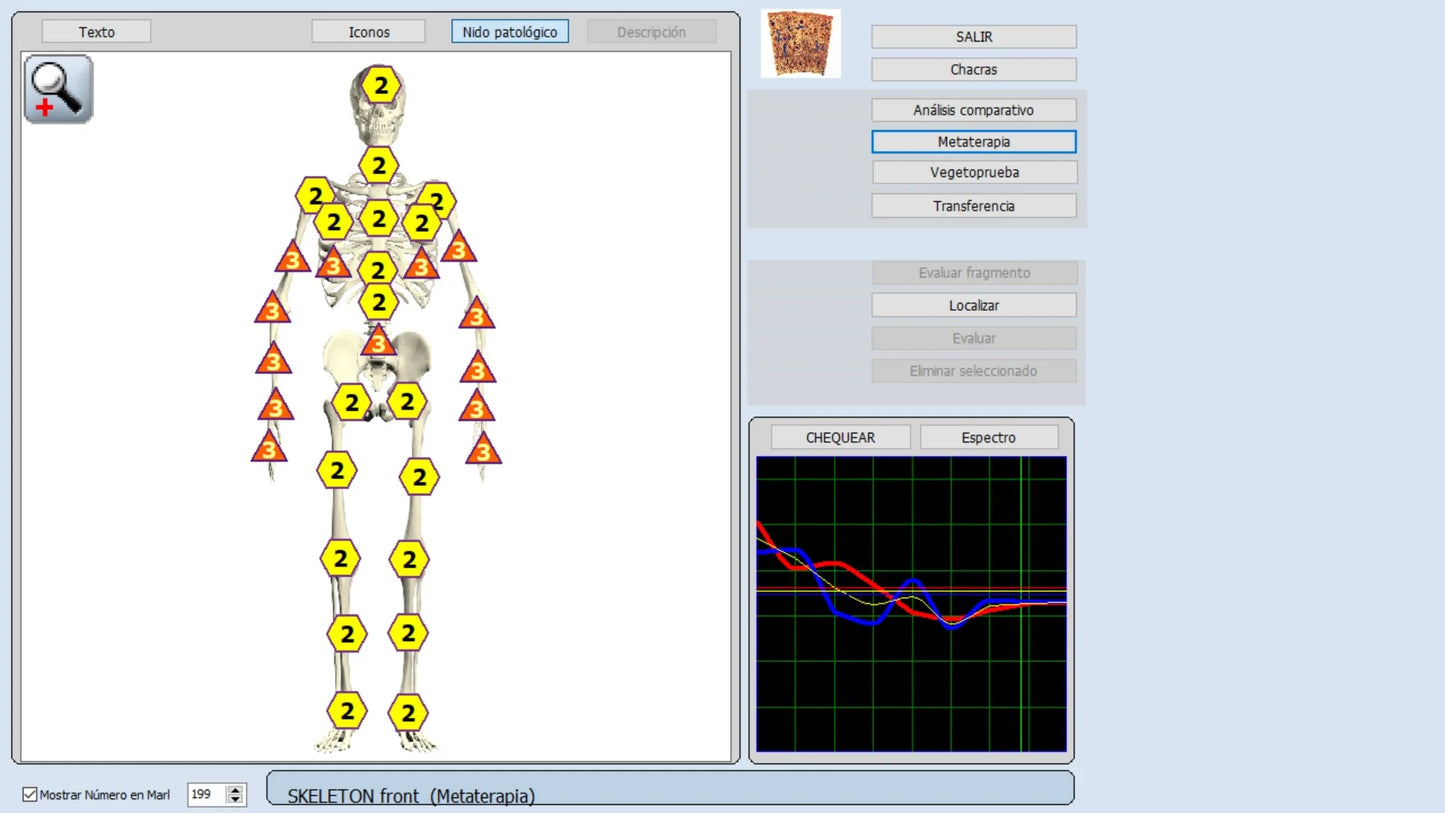Select the triangle marker on the pelvis
Viewport: 1445px width, 813px height.
(378, 342)
